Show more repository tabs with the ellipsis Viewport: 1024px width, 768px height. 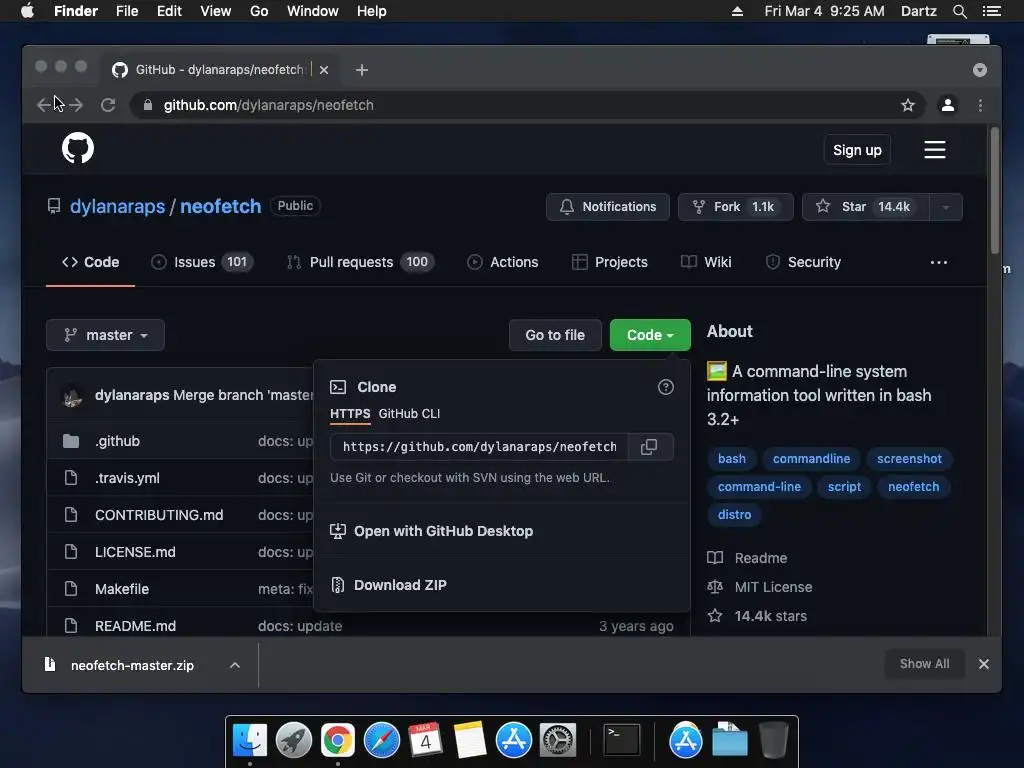coord(938,263)
